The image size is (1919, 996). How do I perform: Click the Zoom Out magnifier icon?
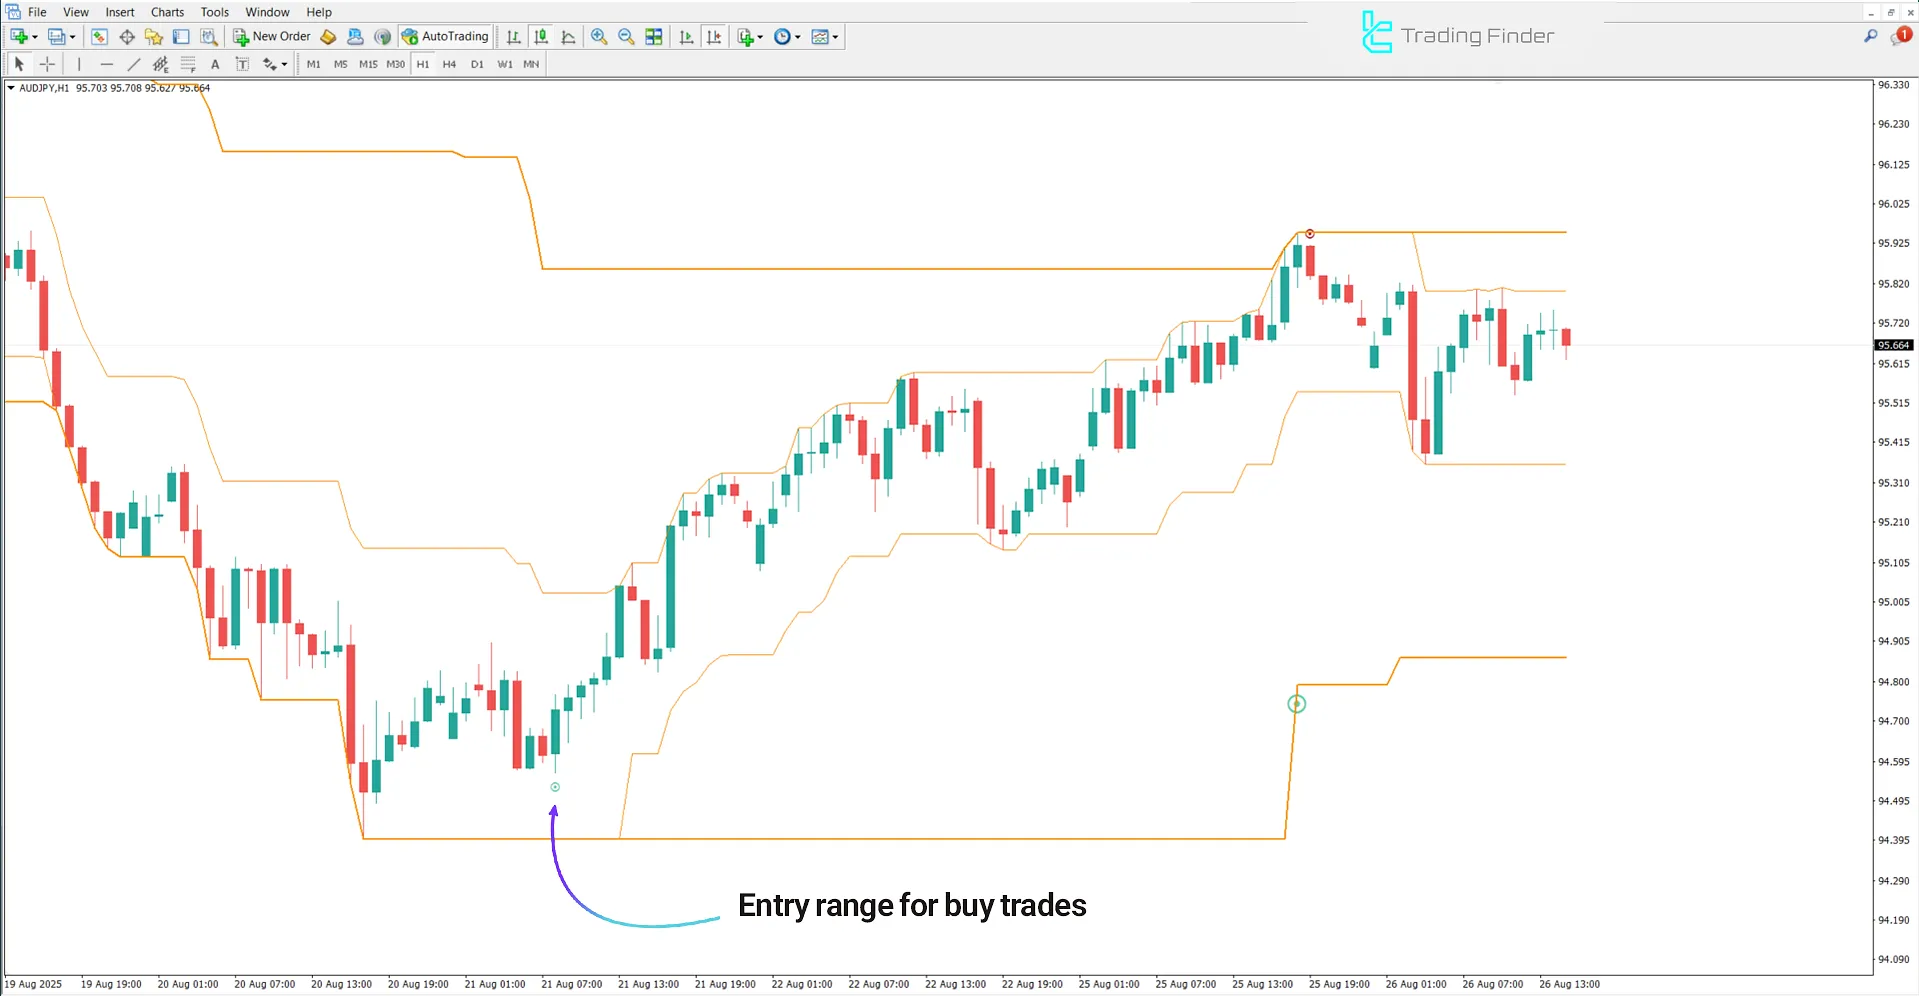(x=626, y=37)
